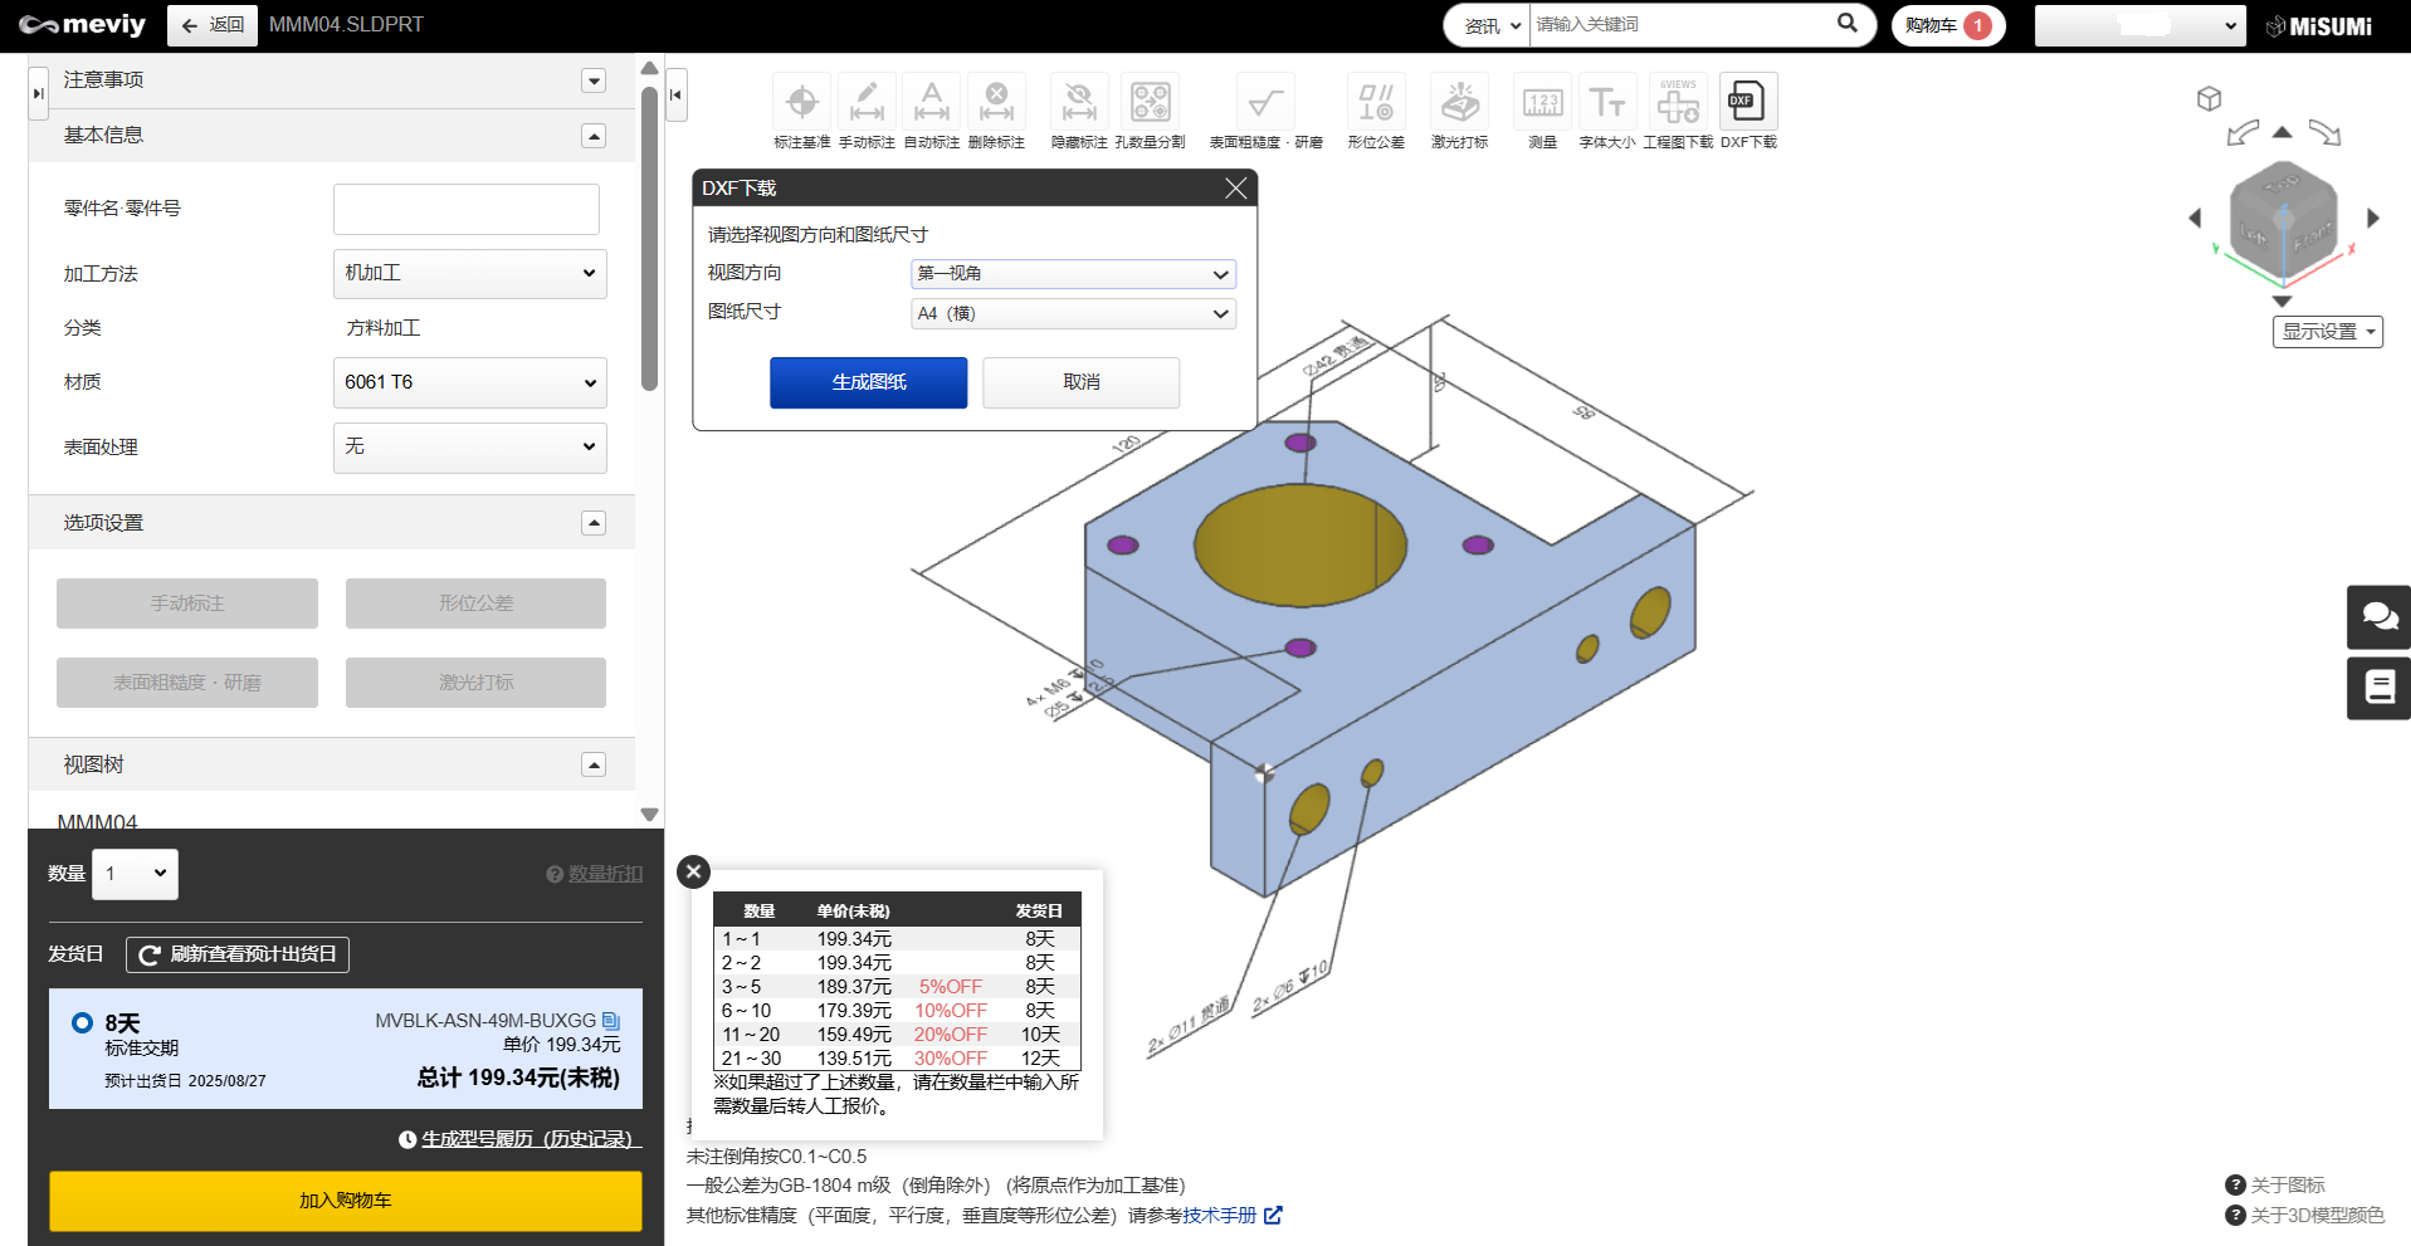Screen dimensions: 2411x1246
Task: Click the search magnifier icon
Action: (x=1846, y=24)
